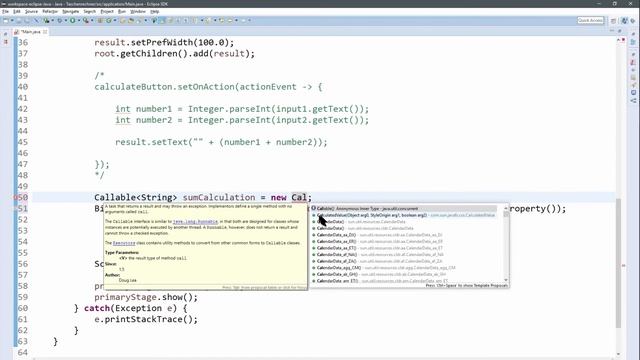Select the CalculatedValue constructor proposal
Image resolution: width=640 pixels, height=360 pixels.
pyautogui.click(x=404, y=215)
